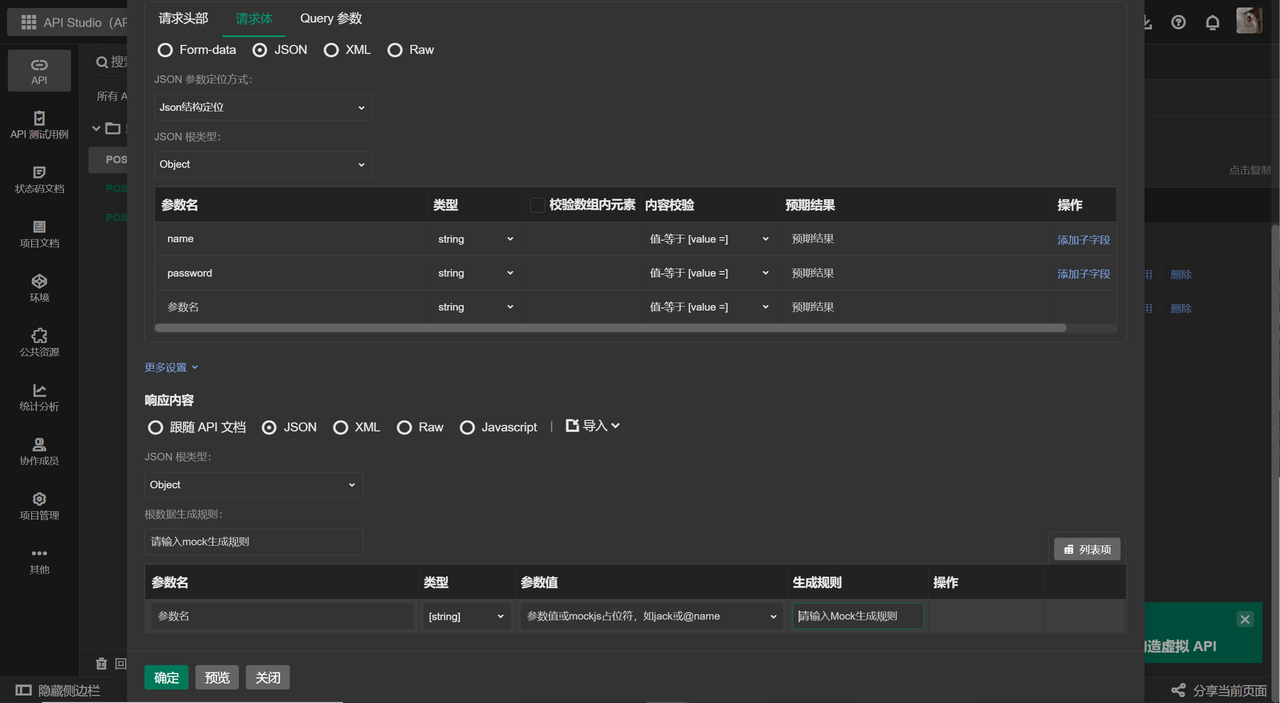The image size is (1280, 703).
Task: Click 分享当前页面 share icon
Action: [x=1178, y=691]
